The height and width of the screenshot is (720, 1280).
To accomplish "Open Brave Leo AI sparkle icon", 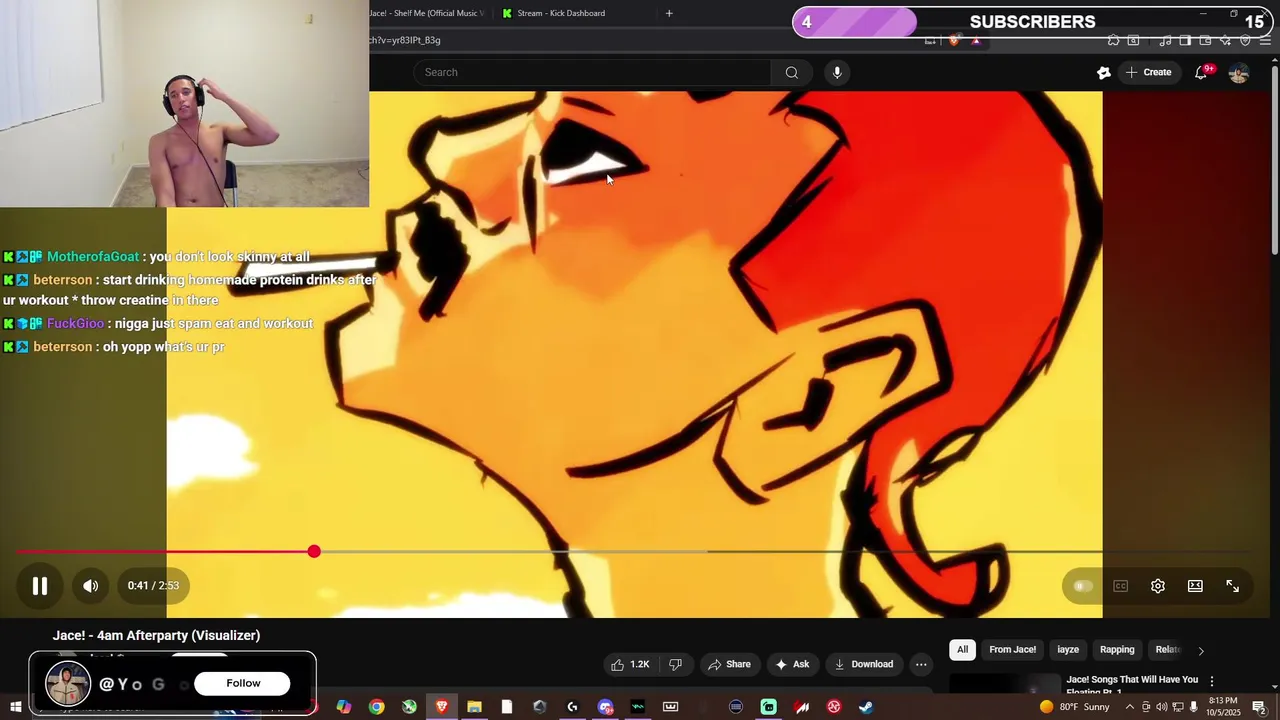I will coord(1225,40).
